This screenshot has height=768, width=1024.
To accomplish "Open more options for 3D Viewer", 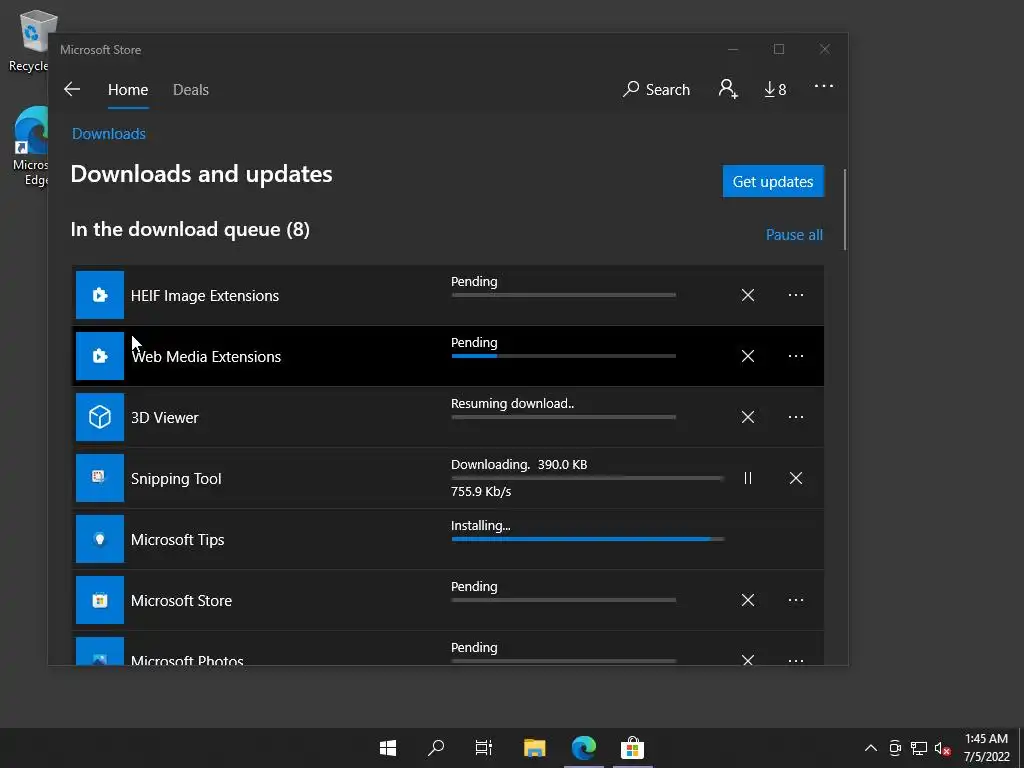I will coord(795,417).
